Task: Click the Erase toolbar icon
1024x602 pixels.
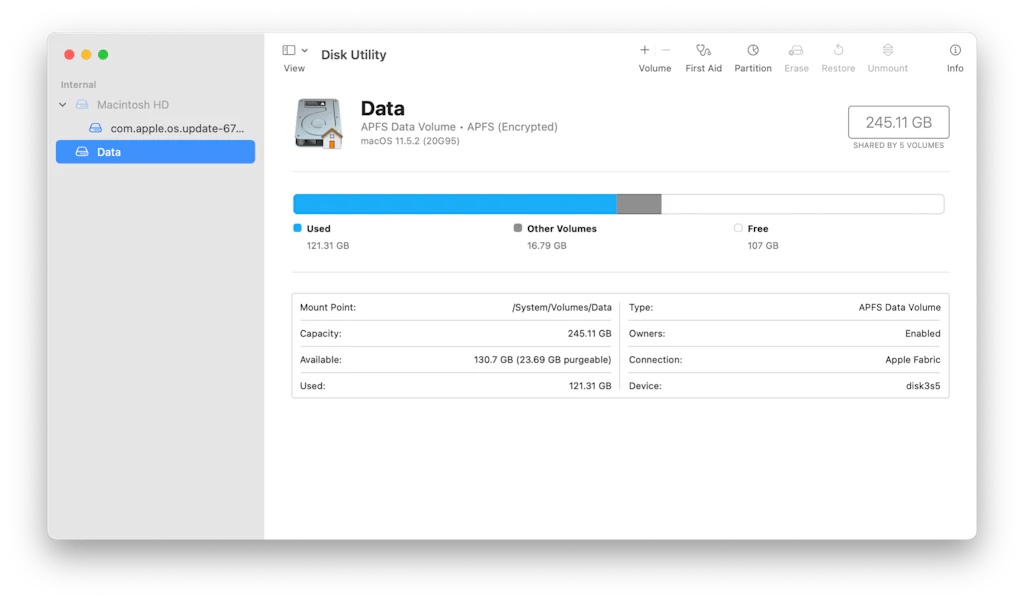Action: (795, 50)
